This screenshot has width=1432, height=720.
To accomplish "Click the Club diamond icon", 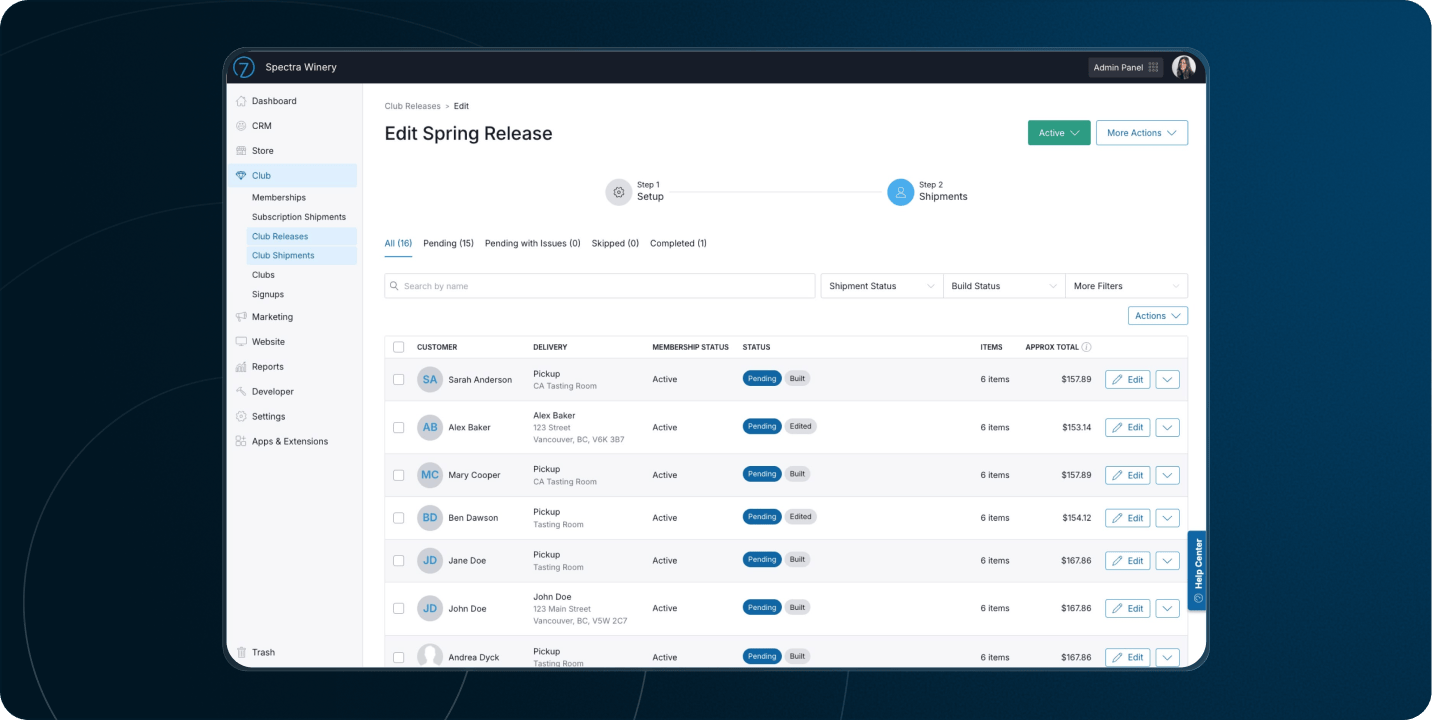I will click(241, 176).
